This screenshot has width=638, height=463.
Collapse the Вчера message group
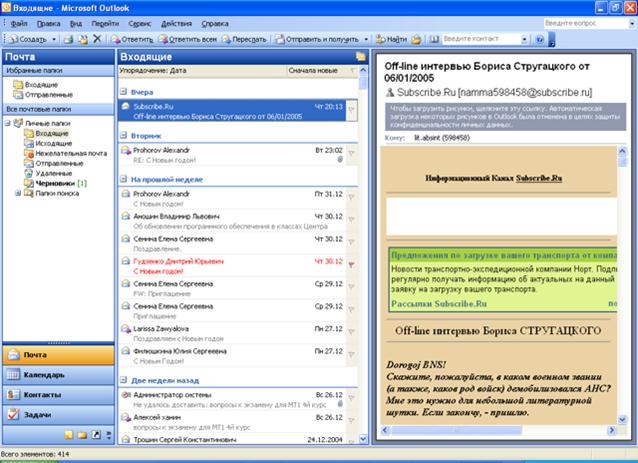point(124,92)
